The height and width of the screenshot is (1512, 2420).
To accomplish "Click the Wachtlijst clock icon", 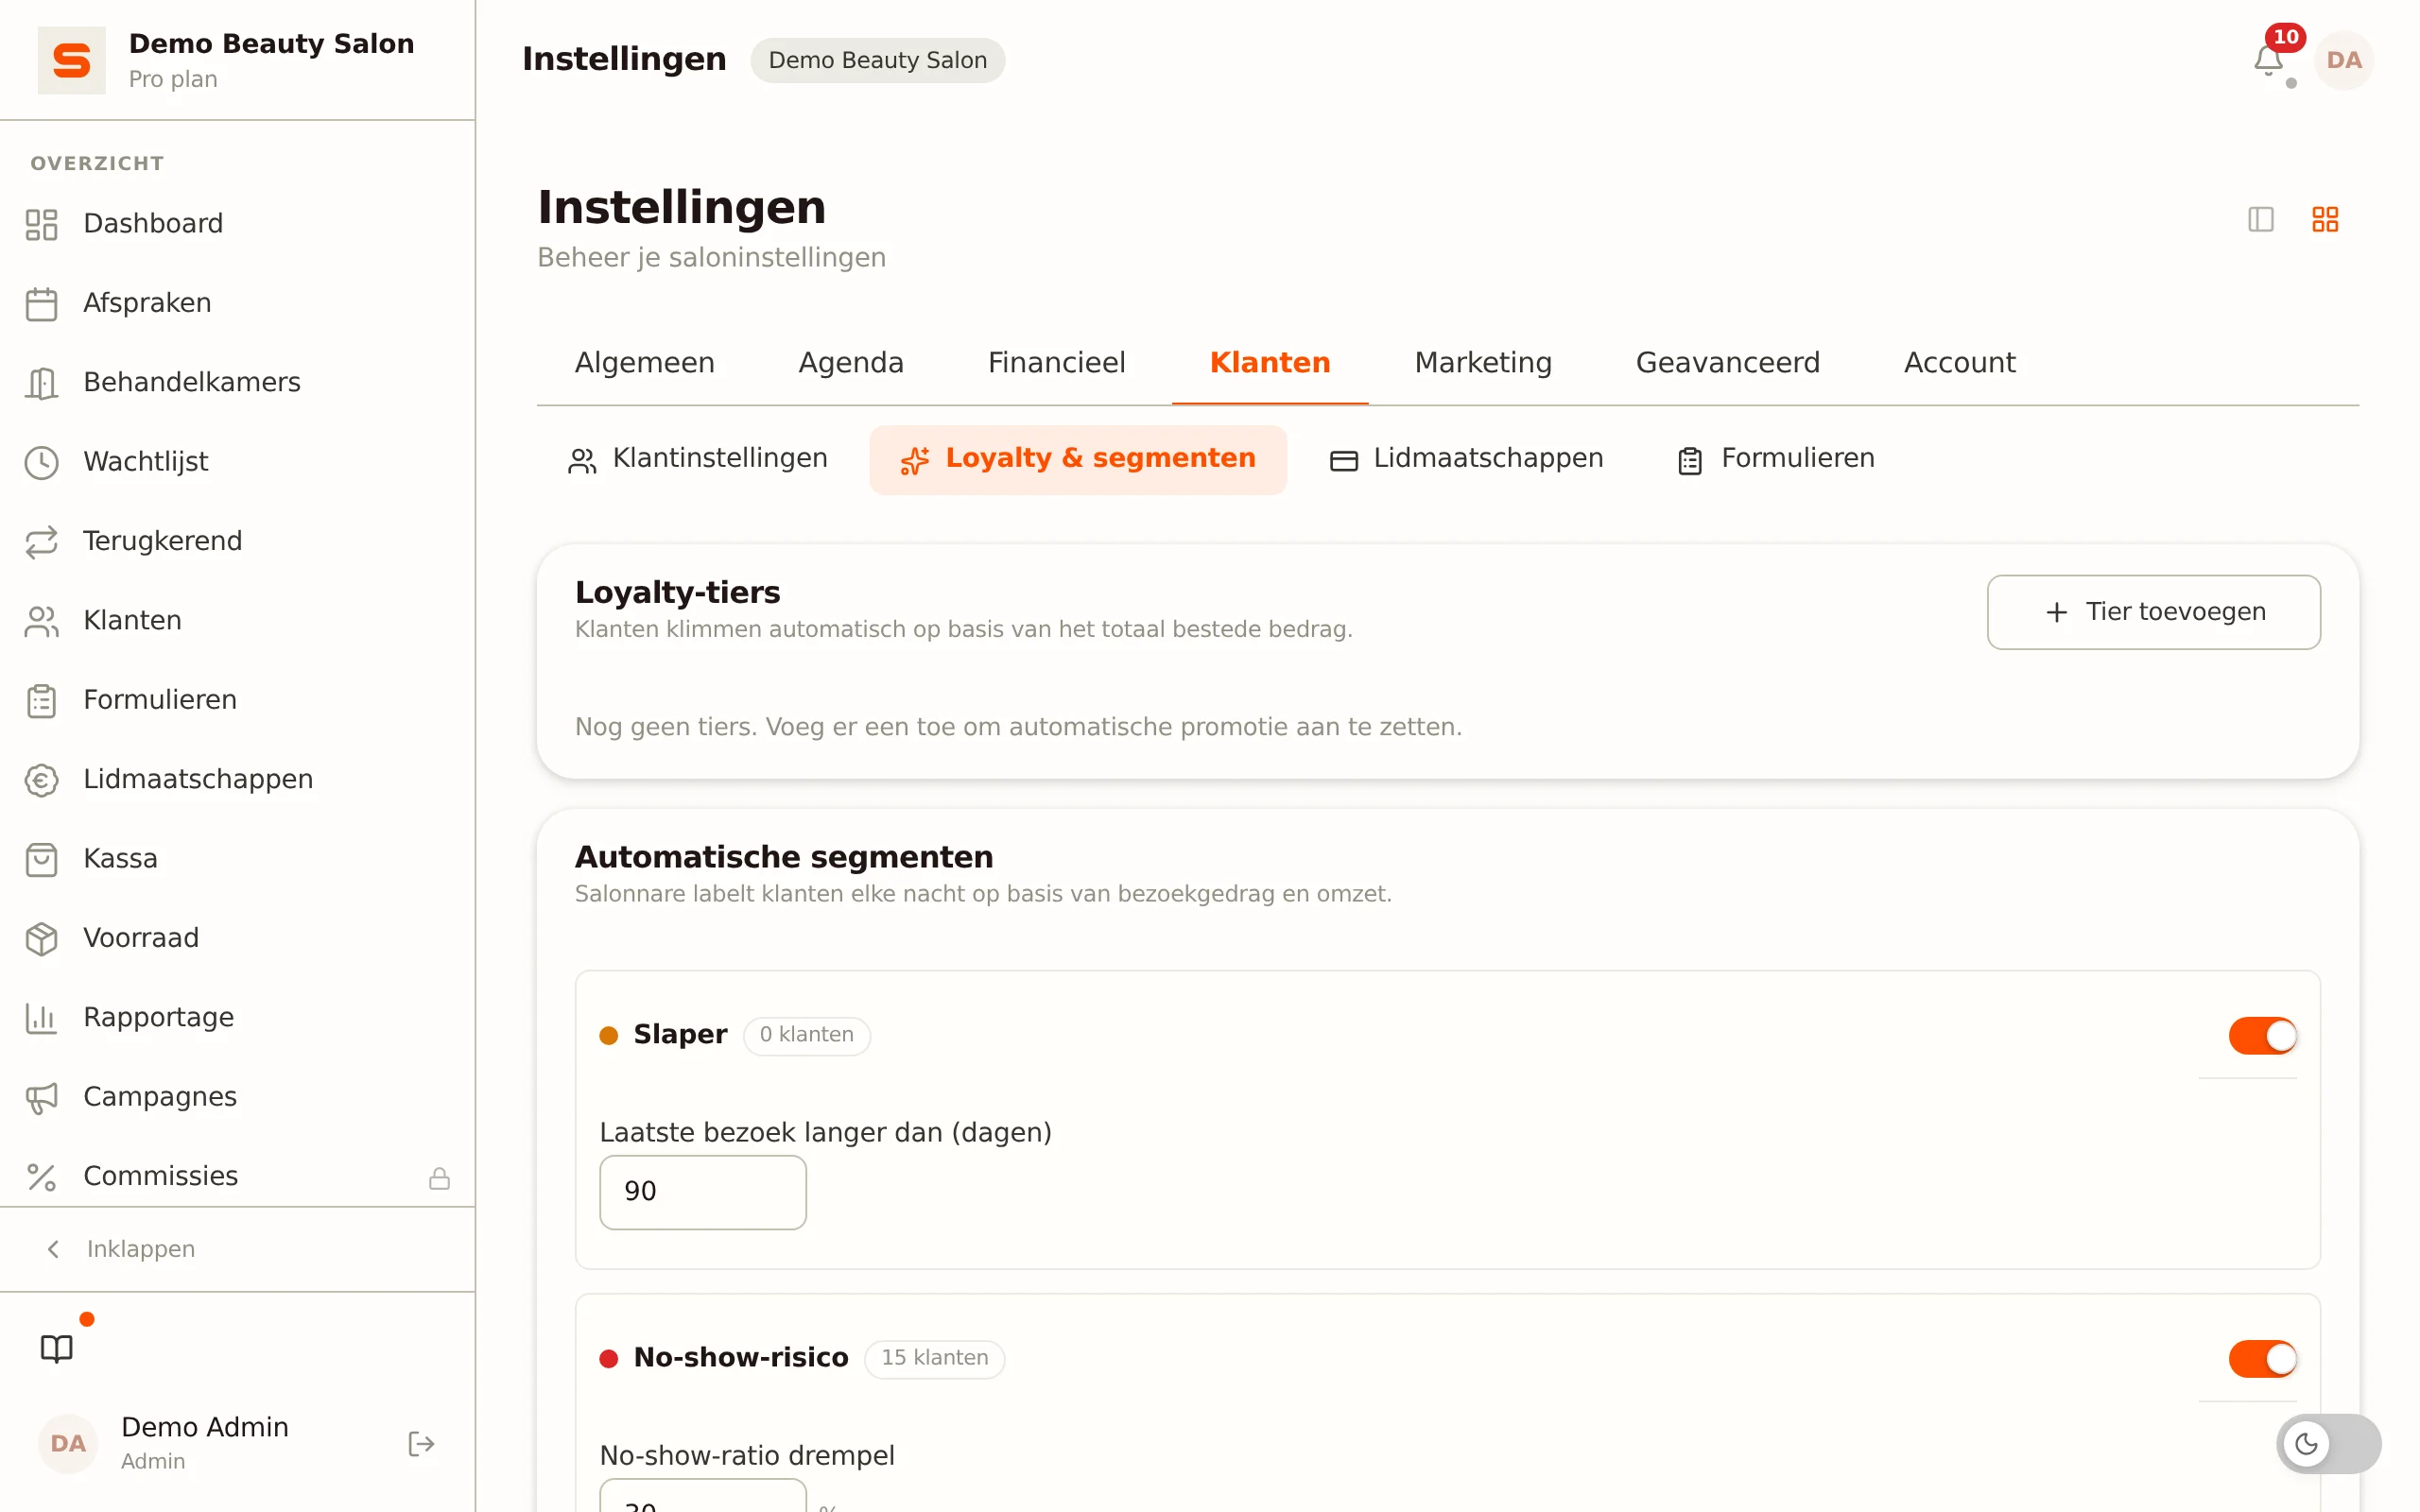I will pyautogui.click(x=41, y=462).
